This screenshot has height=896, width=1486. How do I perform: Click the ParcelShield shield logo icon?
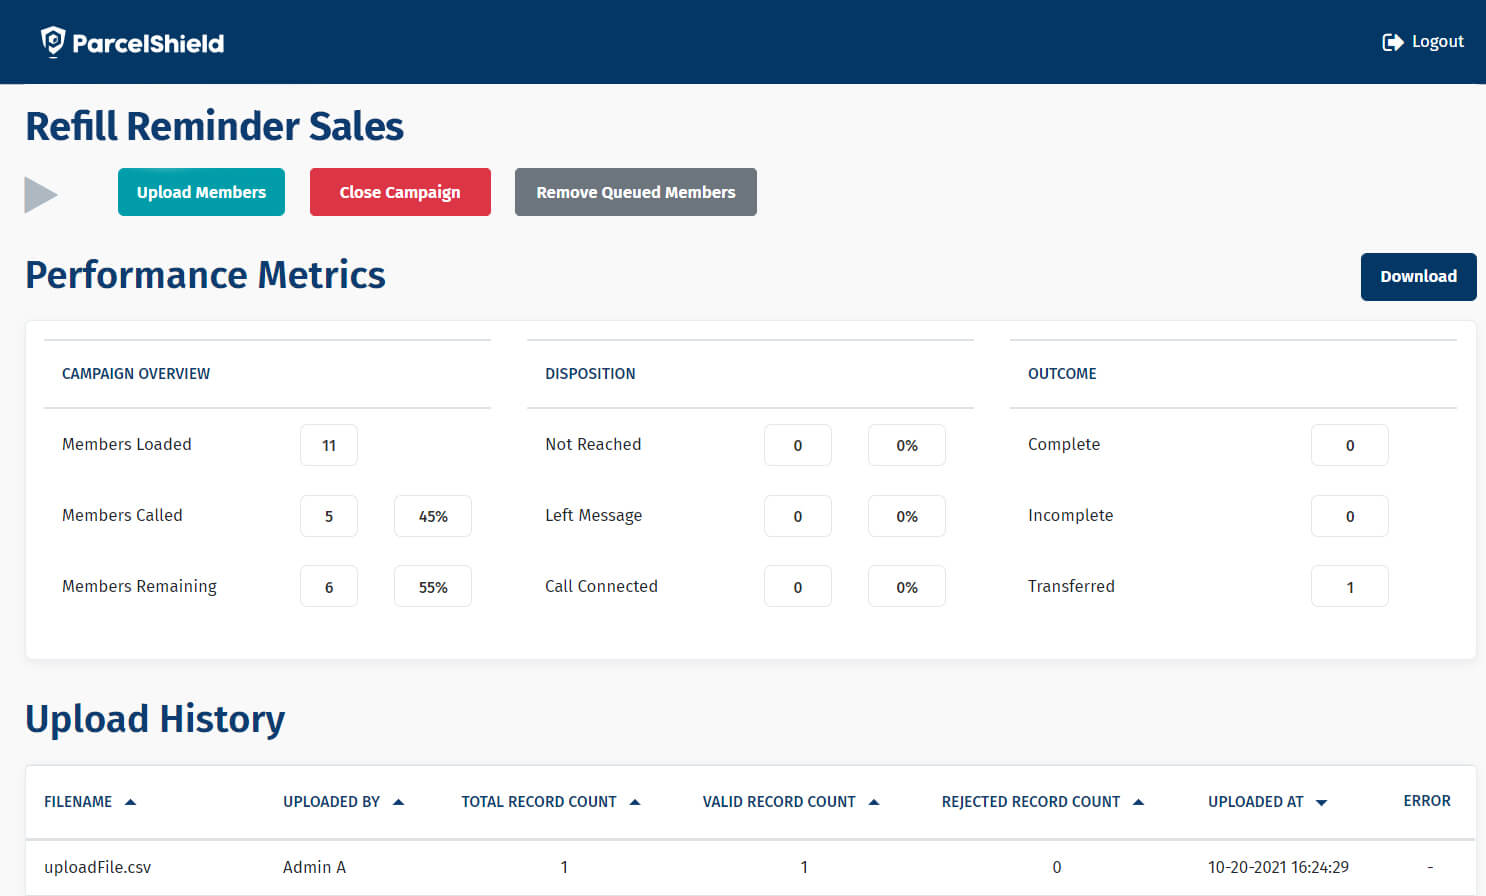click(52, 42)
